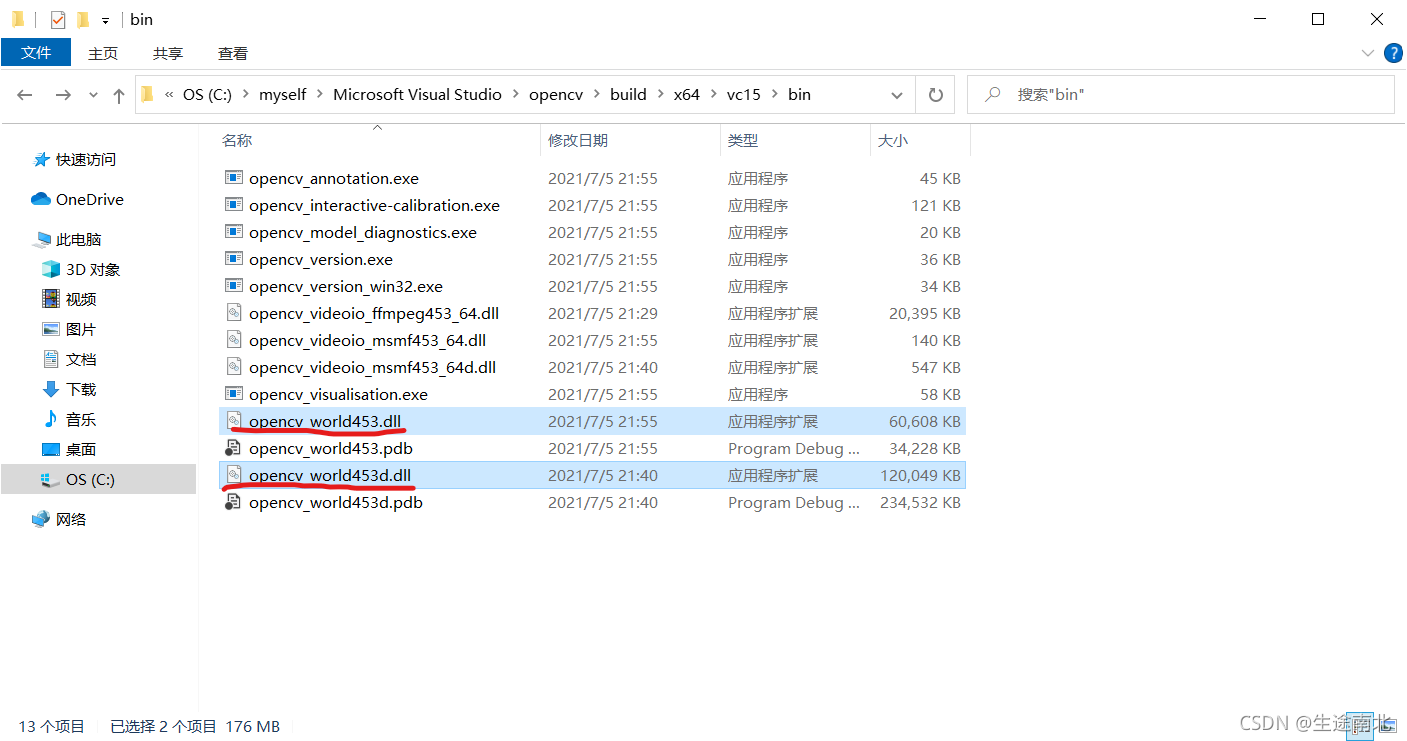Image resolution: width=1407 pixels, height=741 pixels.
Task: Click vc15 breadcrumb segment
Action: click(743, 94)
